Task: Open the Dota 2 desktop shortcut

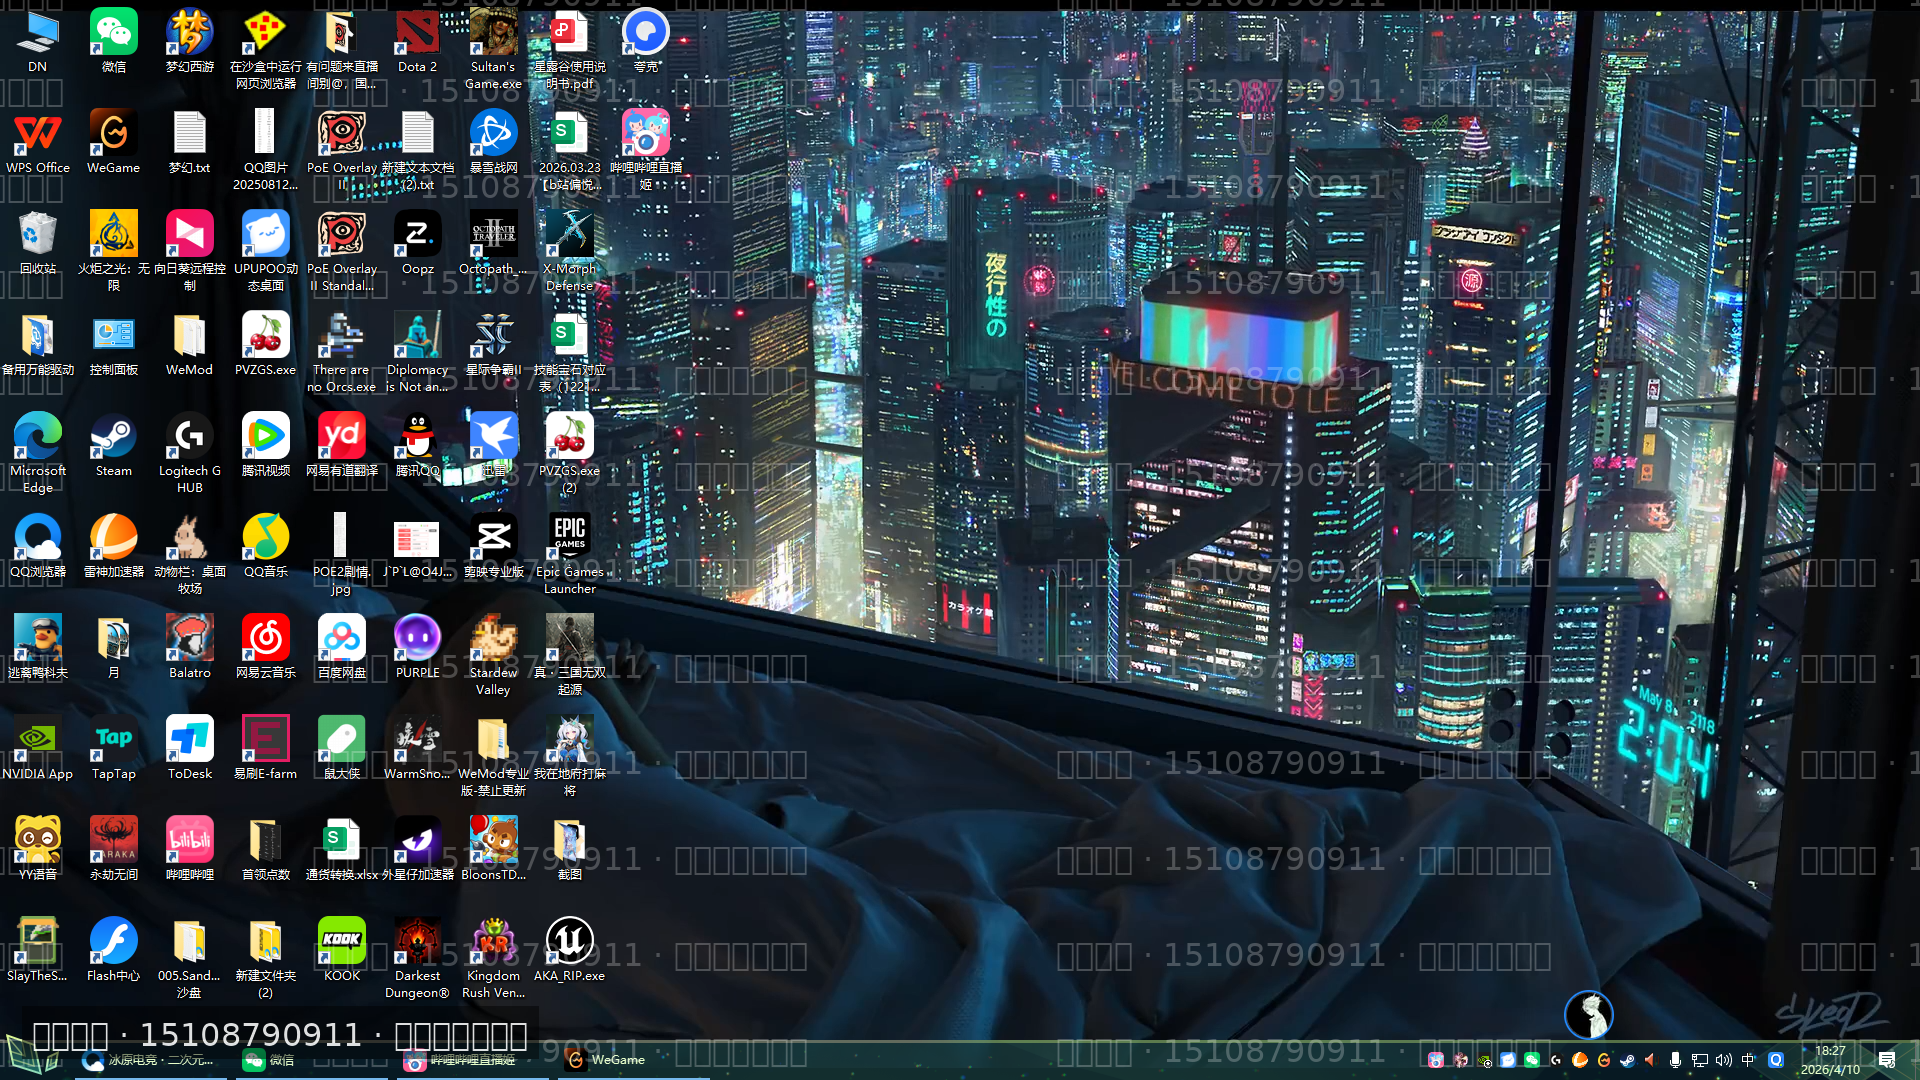Action: 417,34
